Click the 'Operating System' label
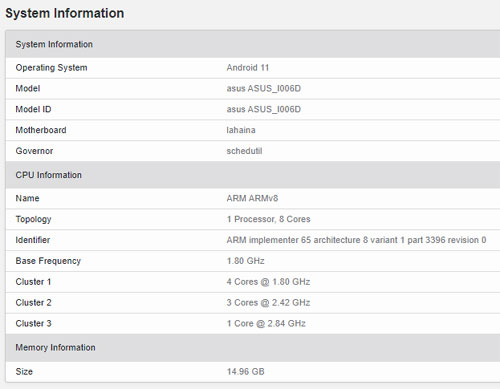The width and height of the screenshot is (500, 389). click(51, 68)
